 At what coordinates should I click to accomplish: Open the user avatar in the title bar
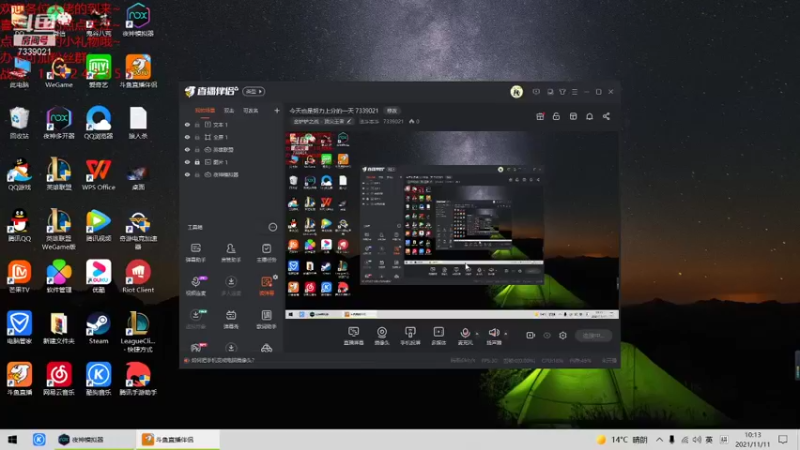coord(516,92)
